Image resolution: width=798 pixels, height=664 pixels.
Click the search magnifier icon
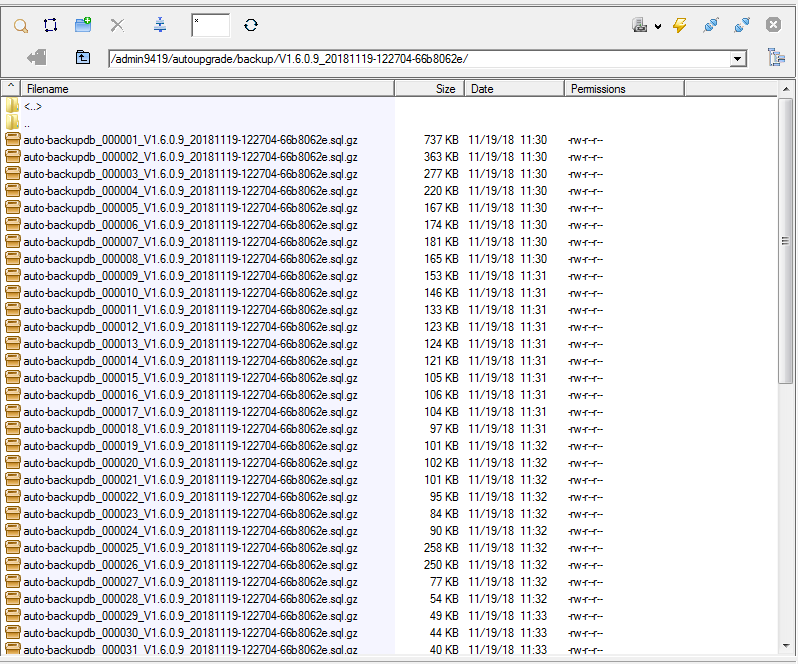coord(21,25)
